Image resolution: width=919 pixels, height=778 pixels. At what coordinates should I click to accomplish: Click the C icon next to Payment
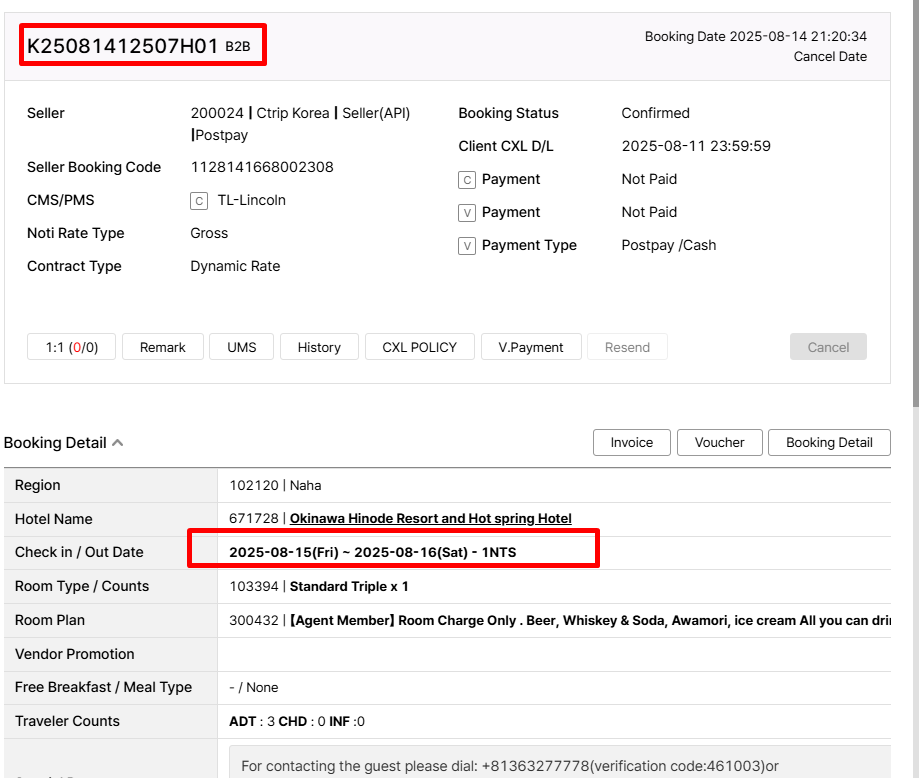click(466, 180)
